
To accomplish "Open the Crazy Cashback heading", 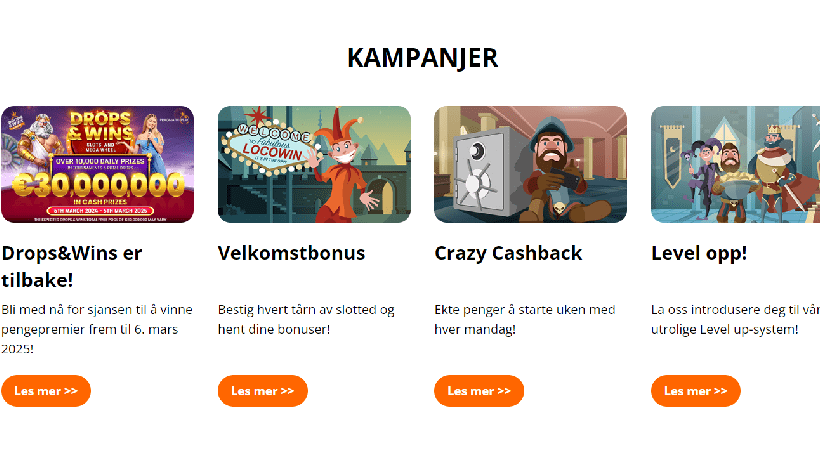I will pyautogui.click(x=508, y=254).
